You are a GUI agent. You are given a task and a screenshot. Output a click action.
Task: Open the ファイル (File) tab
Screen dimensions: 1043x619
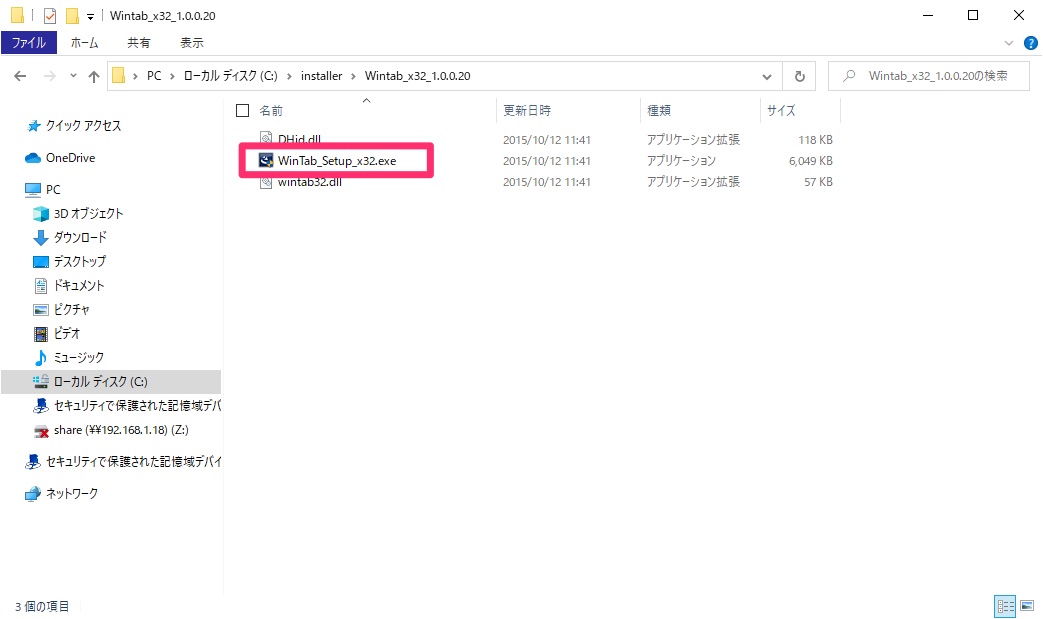[x=29, y=43]
